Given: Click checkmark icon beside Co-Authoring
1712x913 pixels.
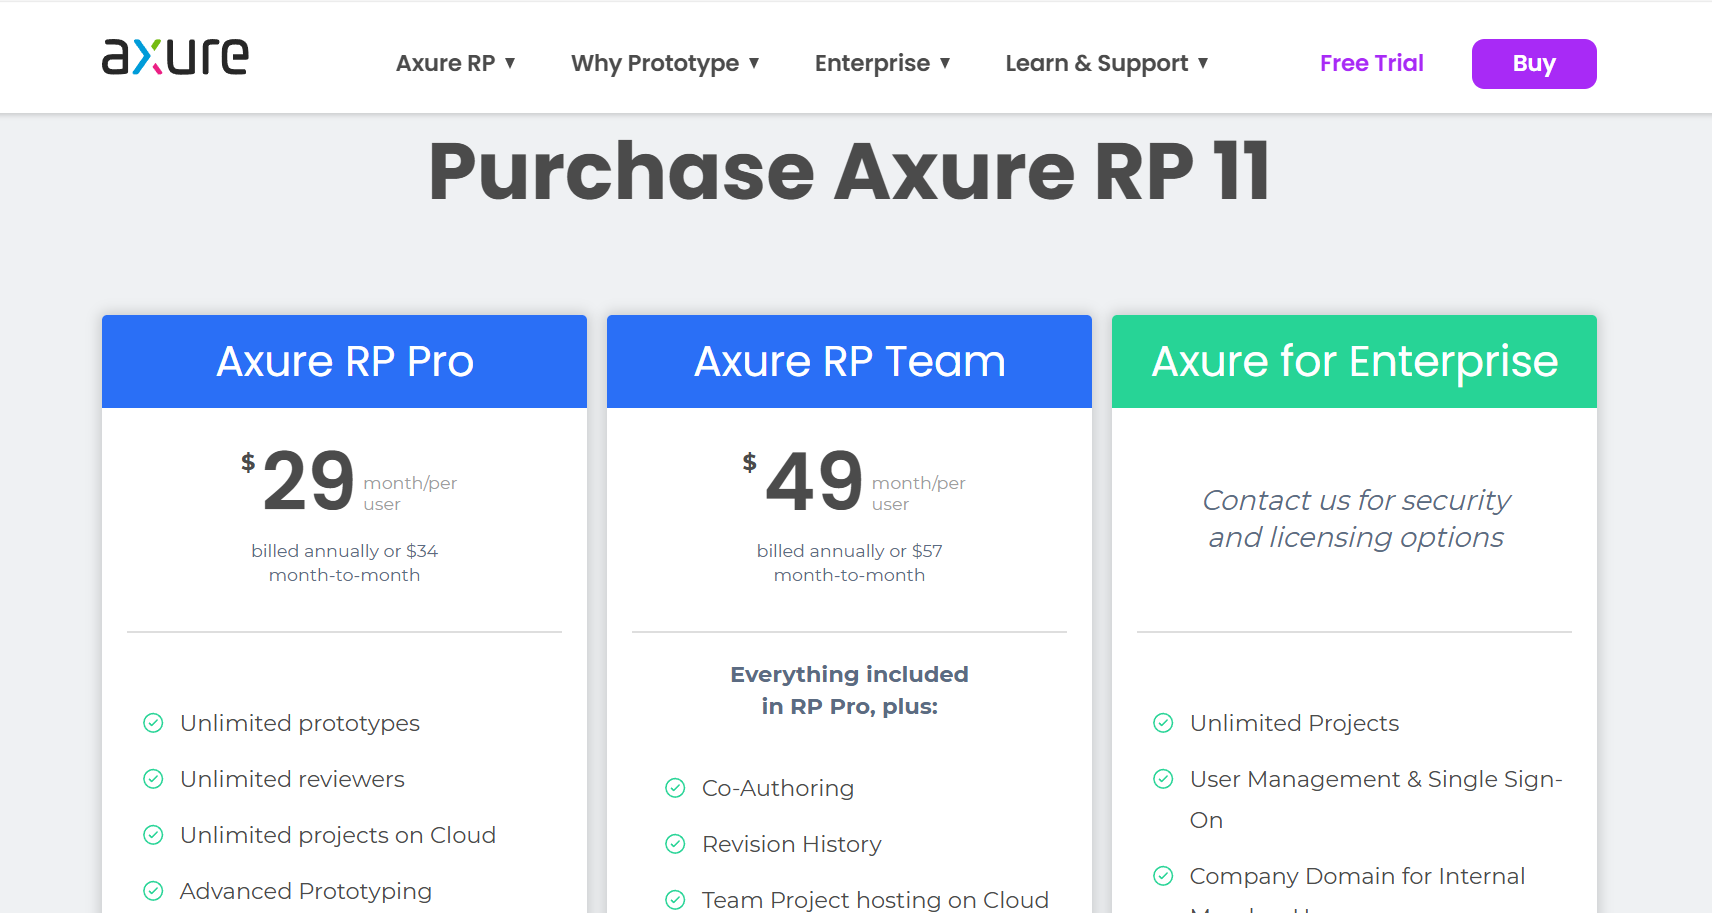Looking at the screenshot, I should coord(675,788).
